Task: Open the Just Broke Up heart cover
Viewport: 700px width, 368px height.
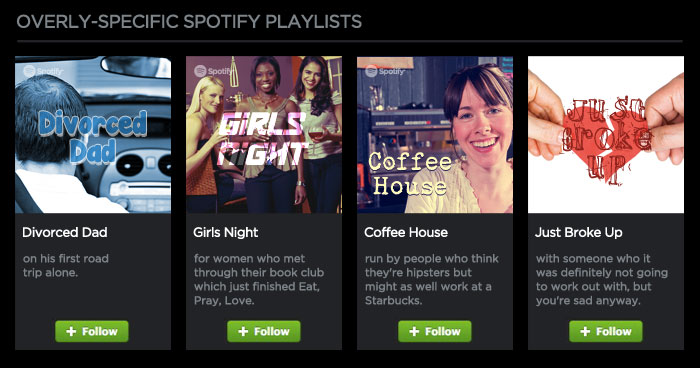Action: point(606,134)
